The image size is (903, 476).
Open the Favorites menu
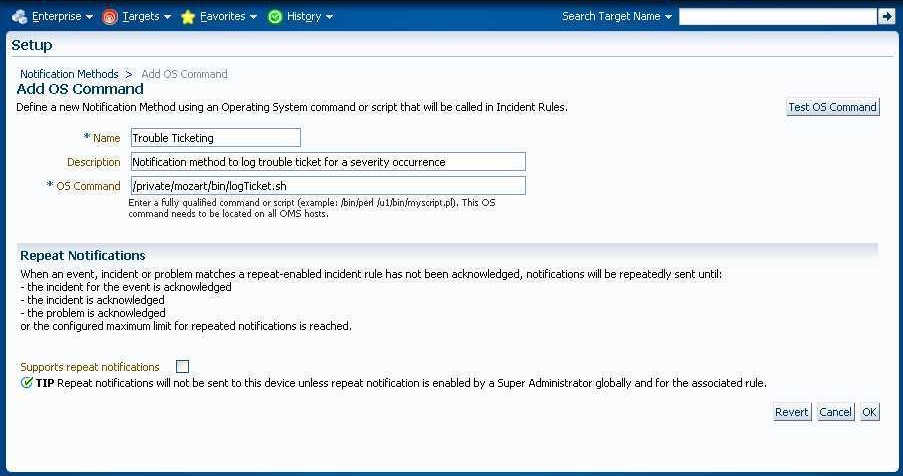click(x=222, y=17)
